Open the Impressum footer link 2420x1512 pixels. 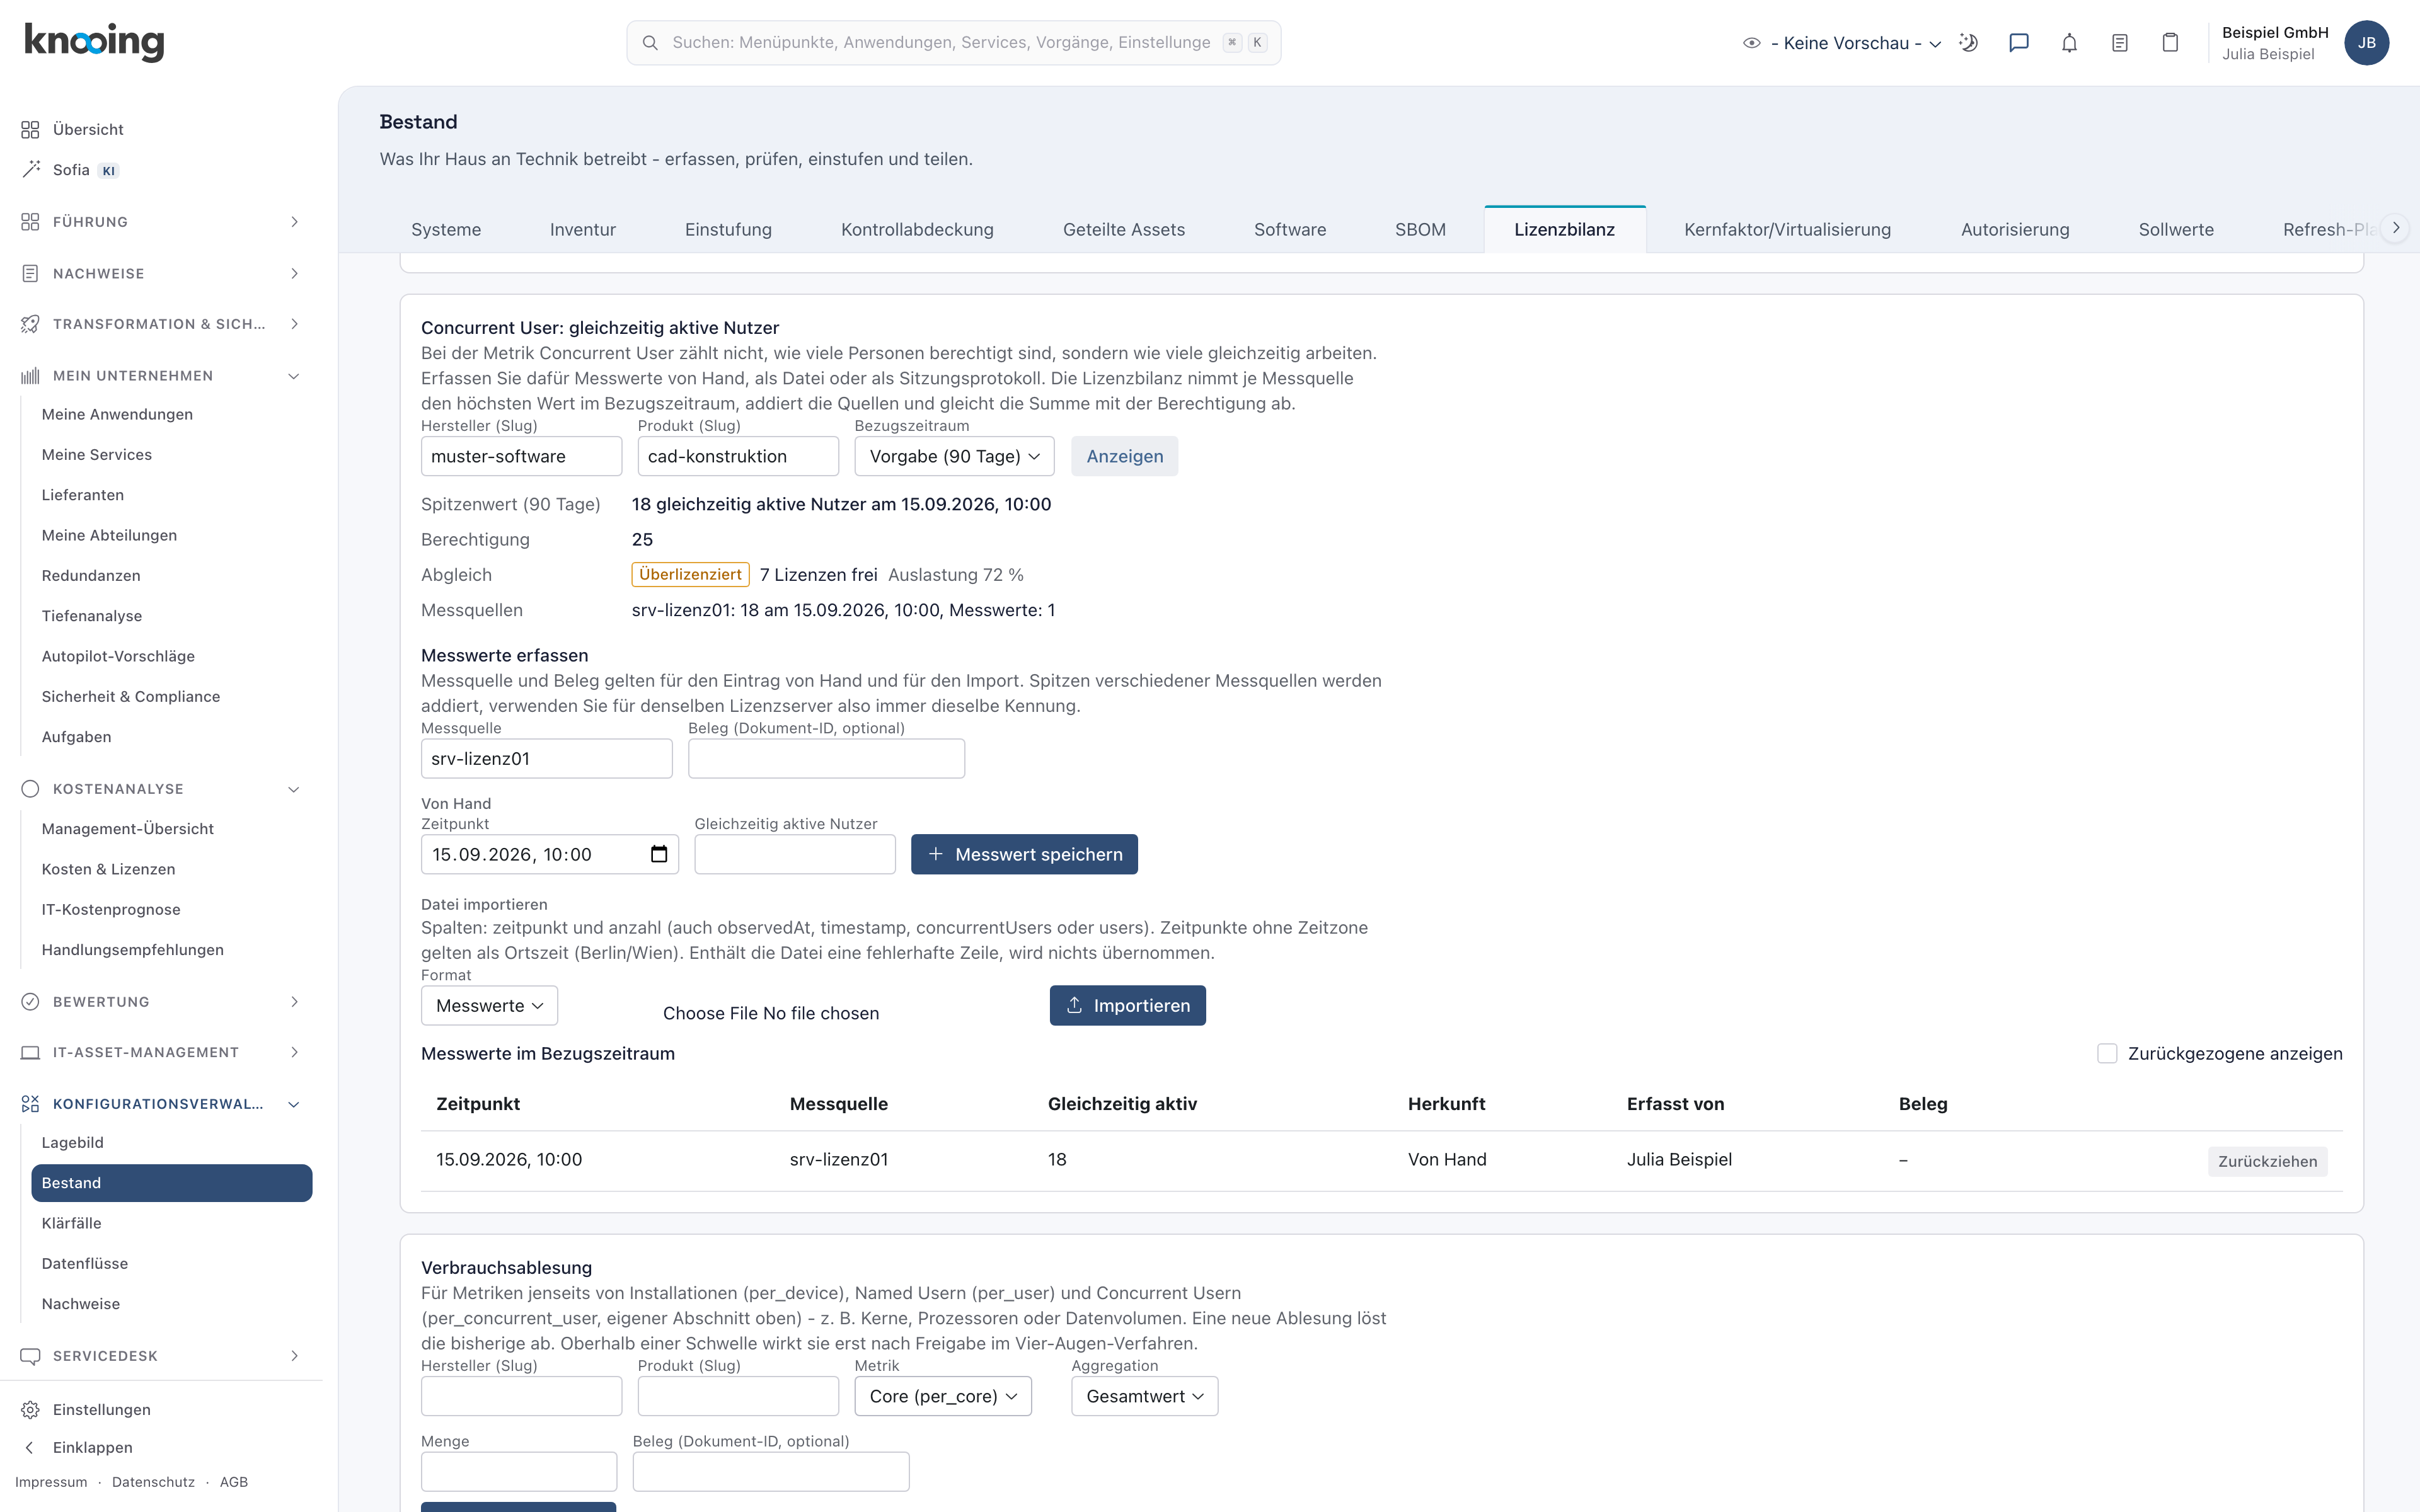click(x=51, y=1482)
